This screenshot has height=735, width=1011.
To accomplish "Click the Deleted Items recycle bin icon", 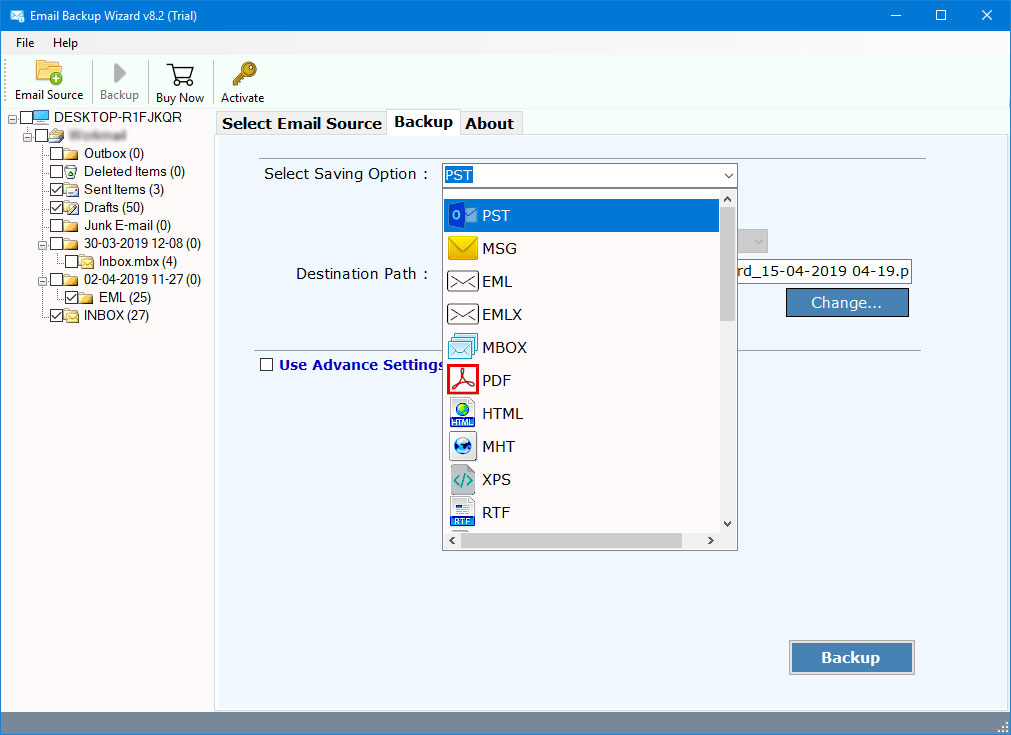I will pos(71,172).
